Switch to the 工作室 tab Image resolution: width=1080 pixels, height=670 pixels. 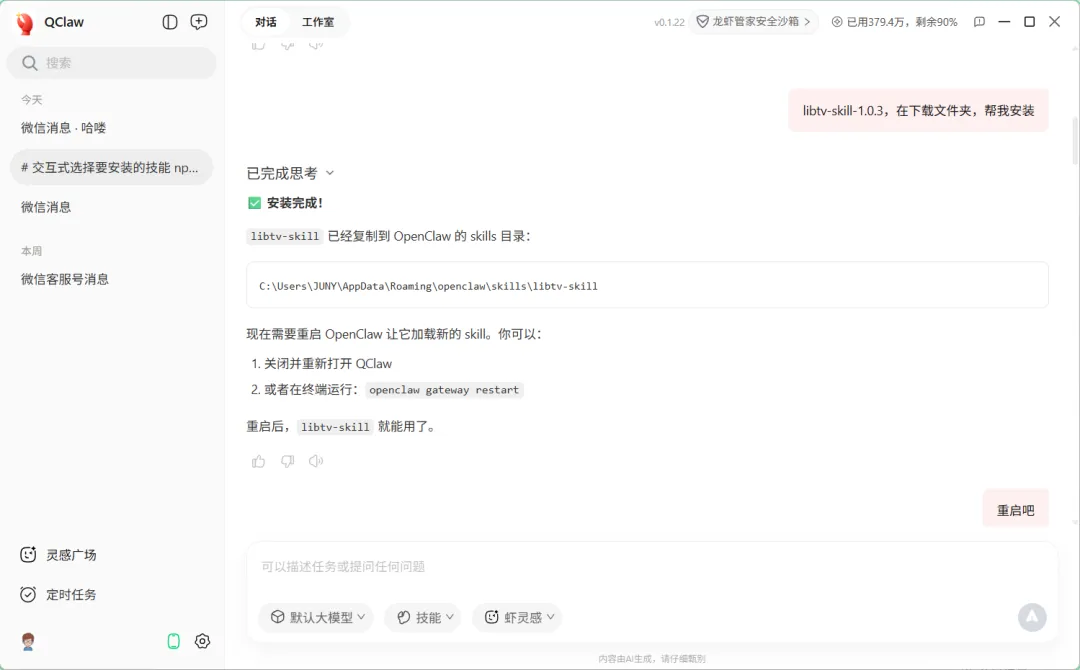(318, 22)
